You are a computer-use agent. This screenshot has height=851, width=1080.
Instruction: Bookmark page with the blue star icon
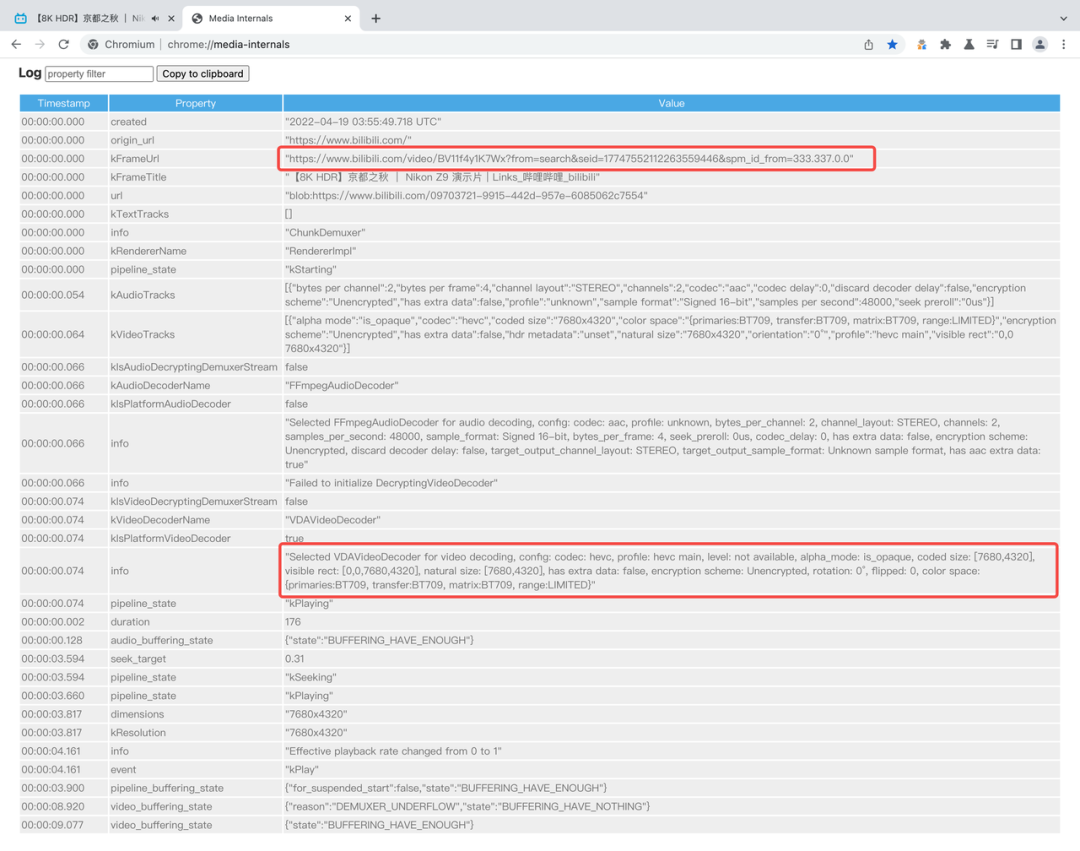[892, 44]
